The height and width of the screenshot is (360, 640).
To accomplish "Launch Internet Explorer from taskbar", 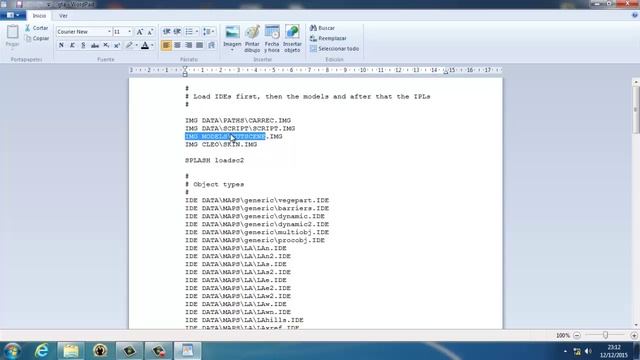I will 42,351.
